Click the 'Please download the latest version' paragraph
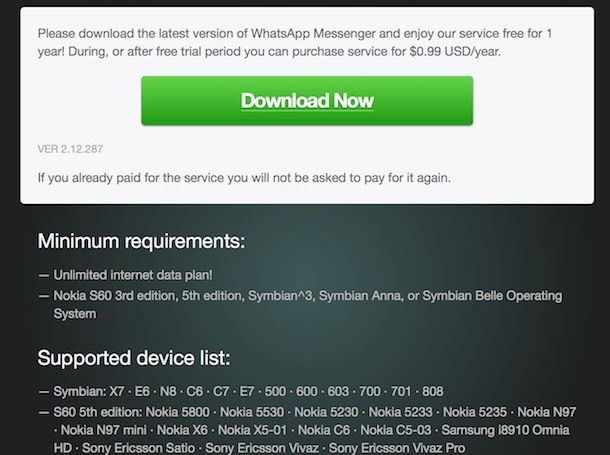 pyautogui.click(x=295, y=42)
